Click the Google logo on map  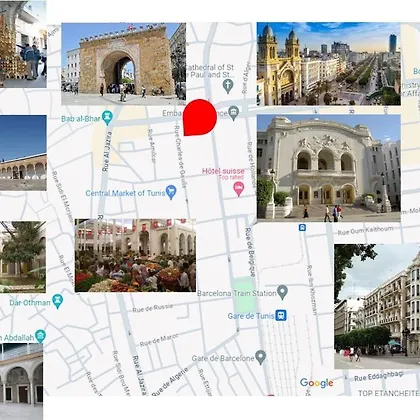pos(316,383)
